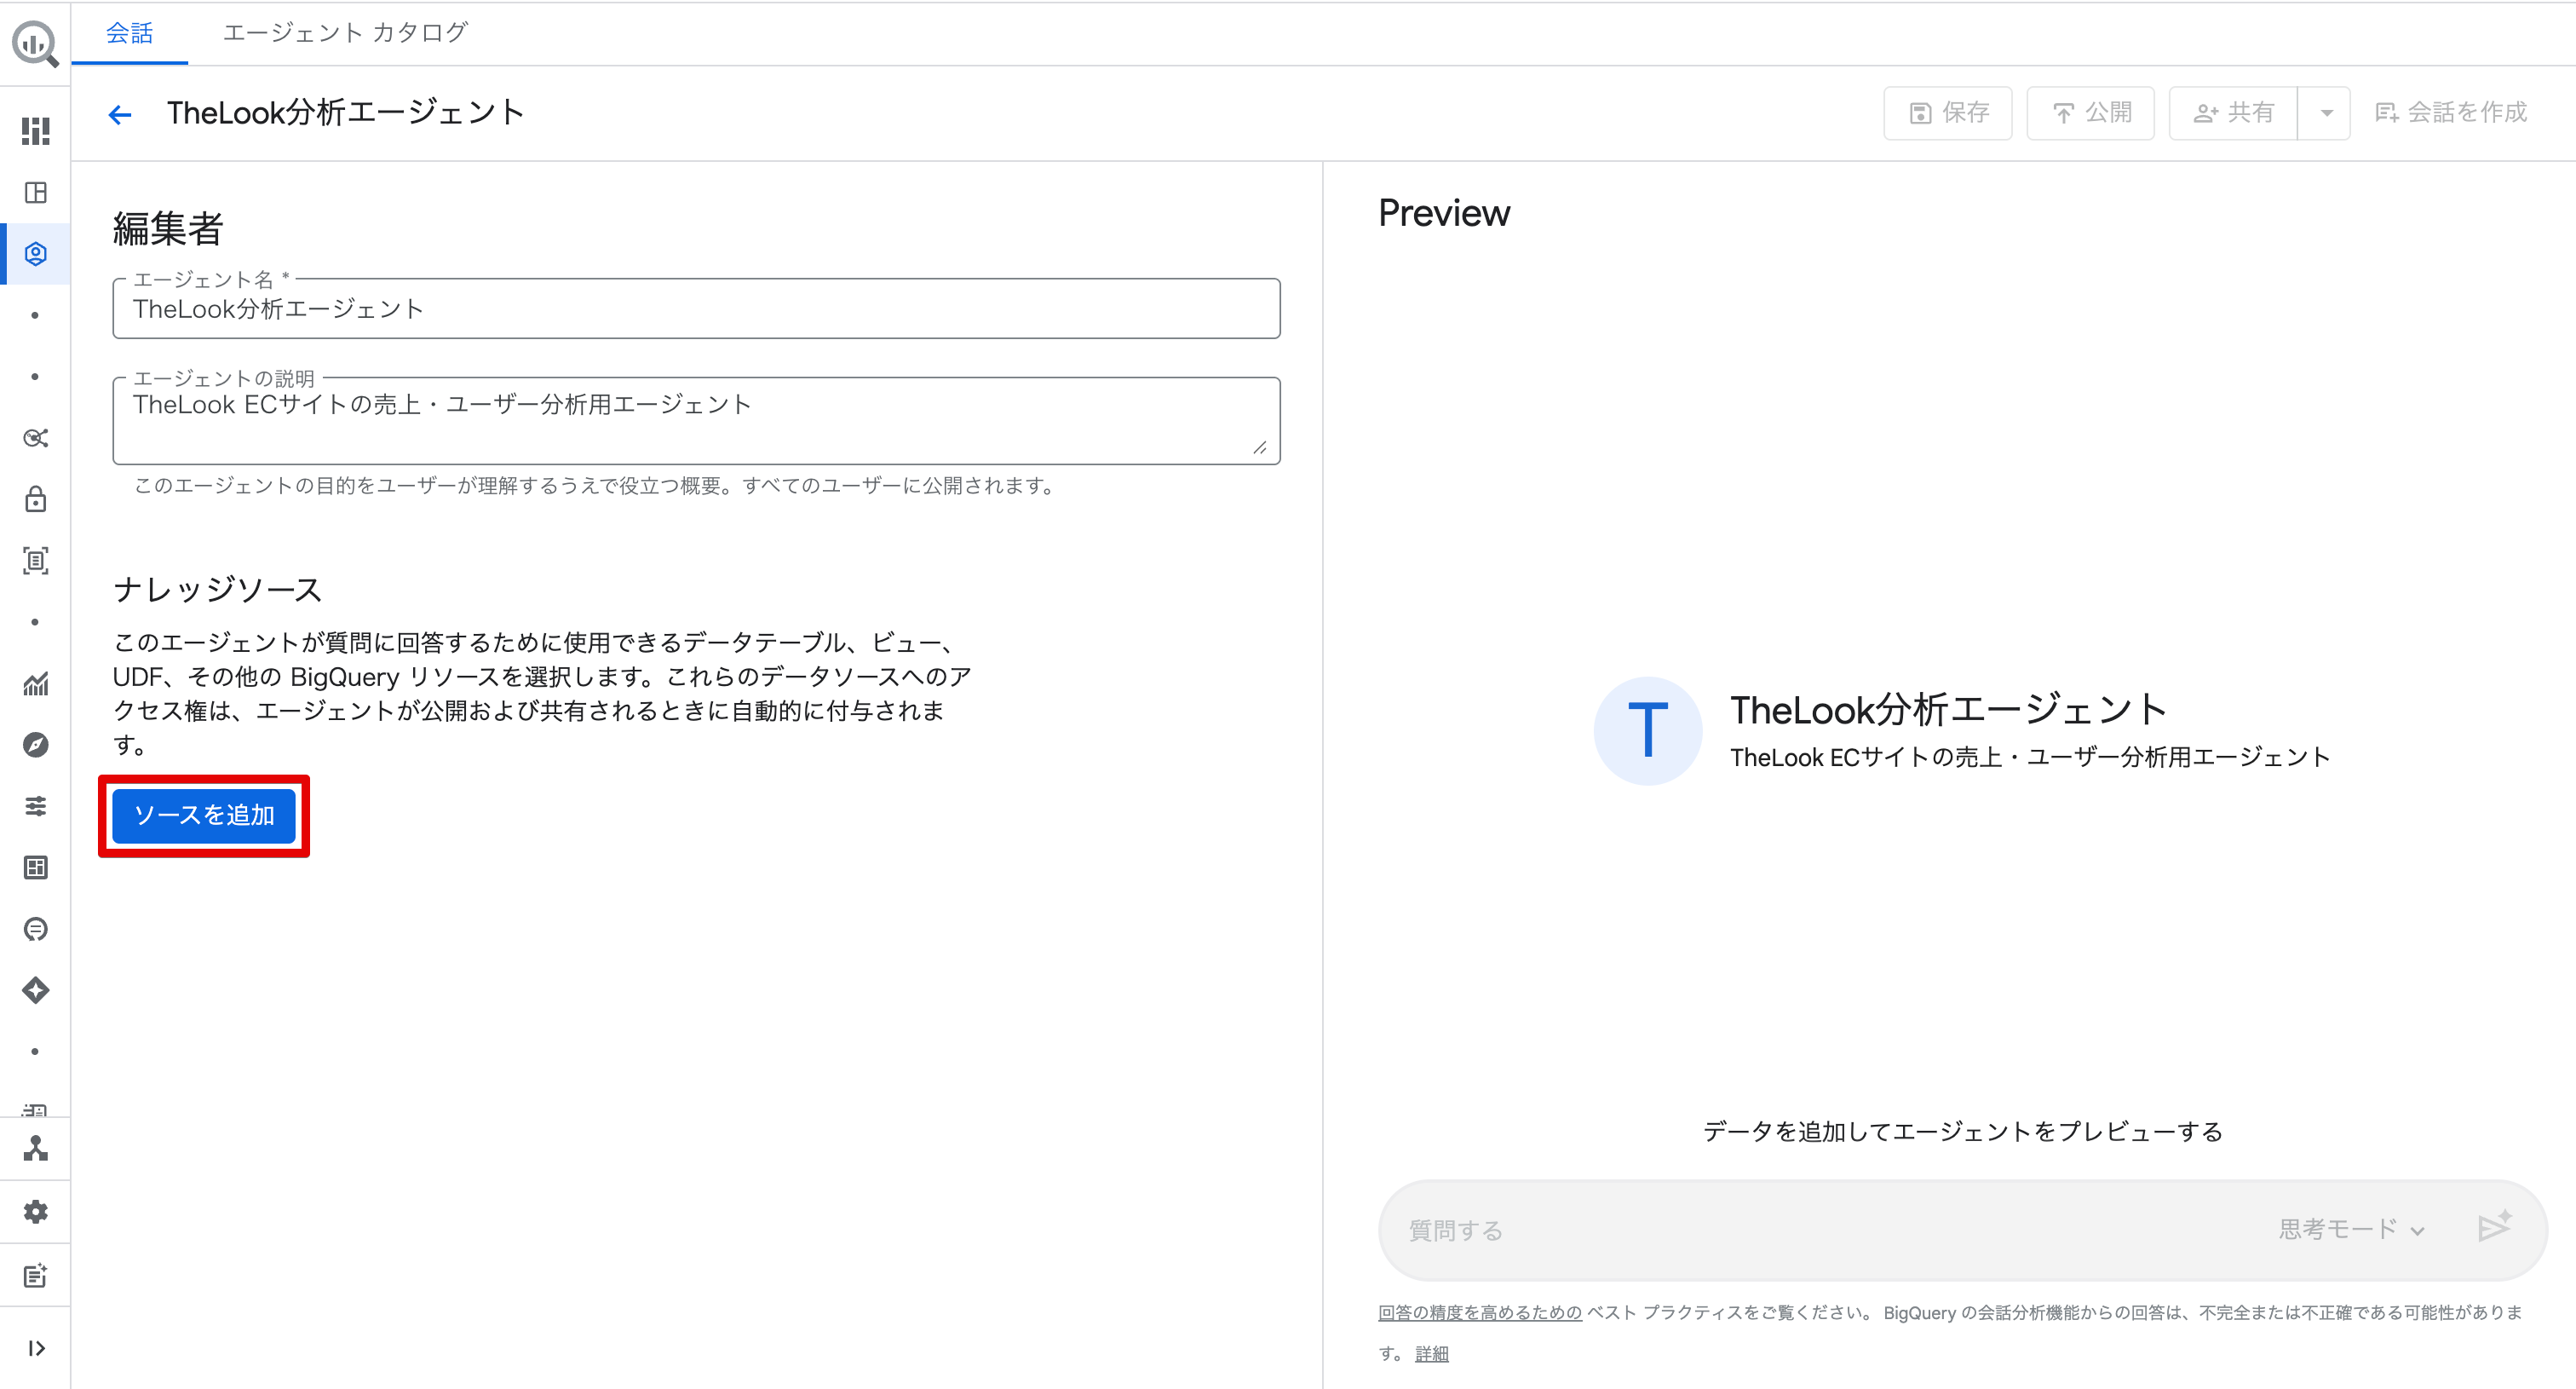Open the comment icon in the sidebar

pyautogui.click(x=35, y=929)
